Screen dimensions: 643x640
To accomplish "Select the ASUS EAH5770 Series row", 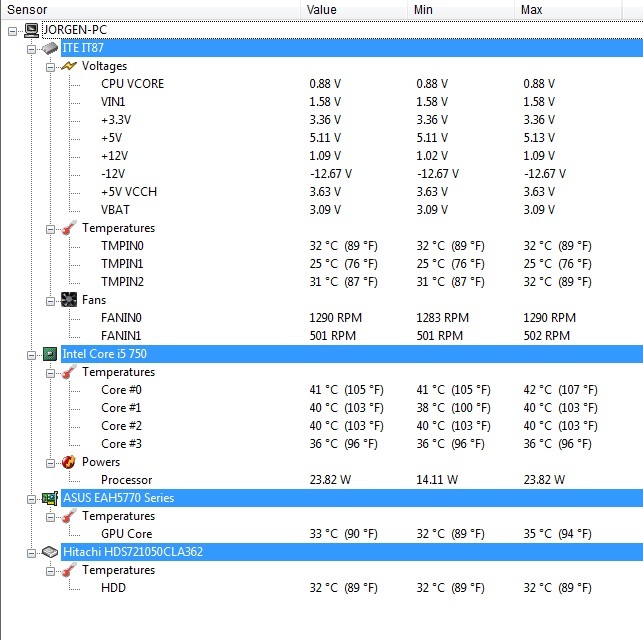I will 352,498.
